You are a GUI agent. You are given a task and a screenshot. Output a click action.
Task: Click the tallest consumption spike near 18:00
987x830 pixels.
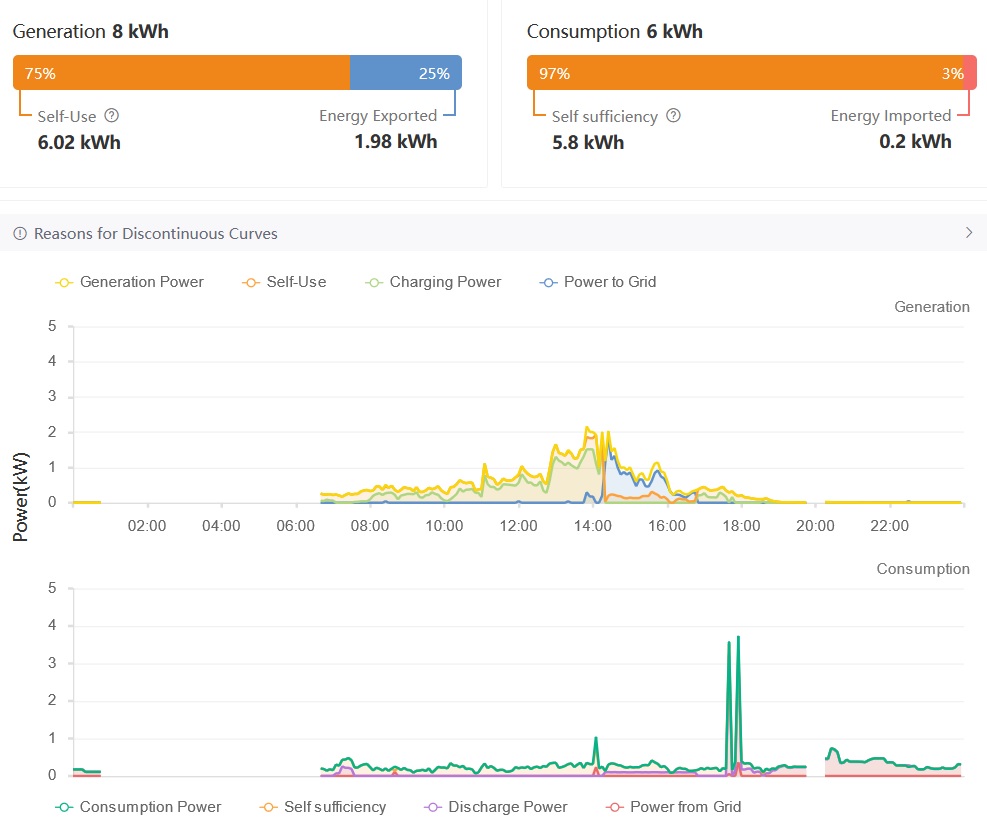pos(738,637)
